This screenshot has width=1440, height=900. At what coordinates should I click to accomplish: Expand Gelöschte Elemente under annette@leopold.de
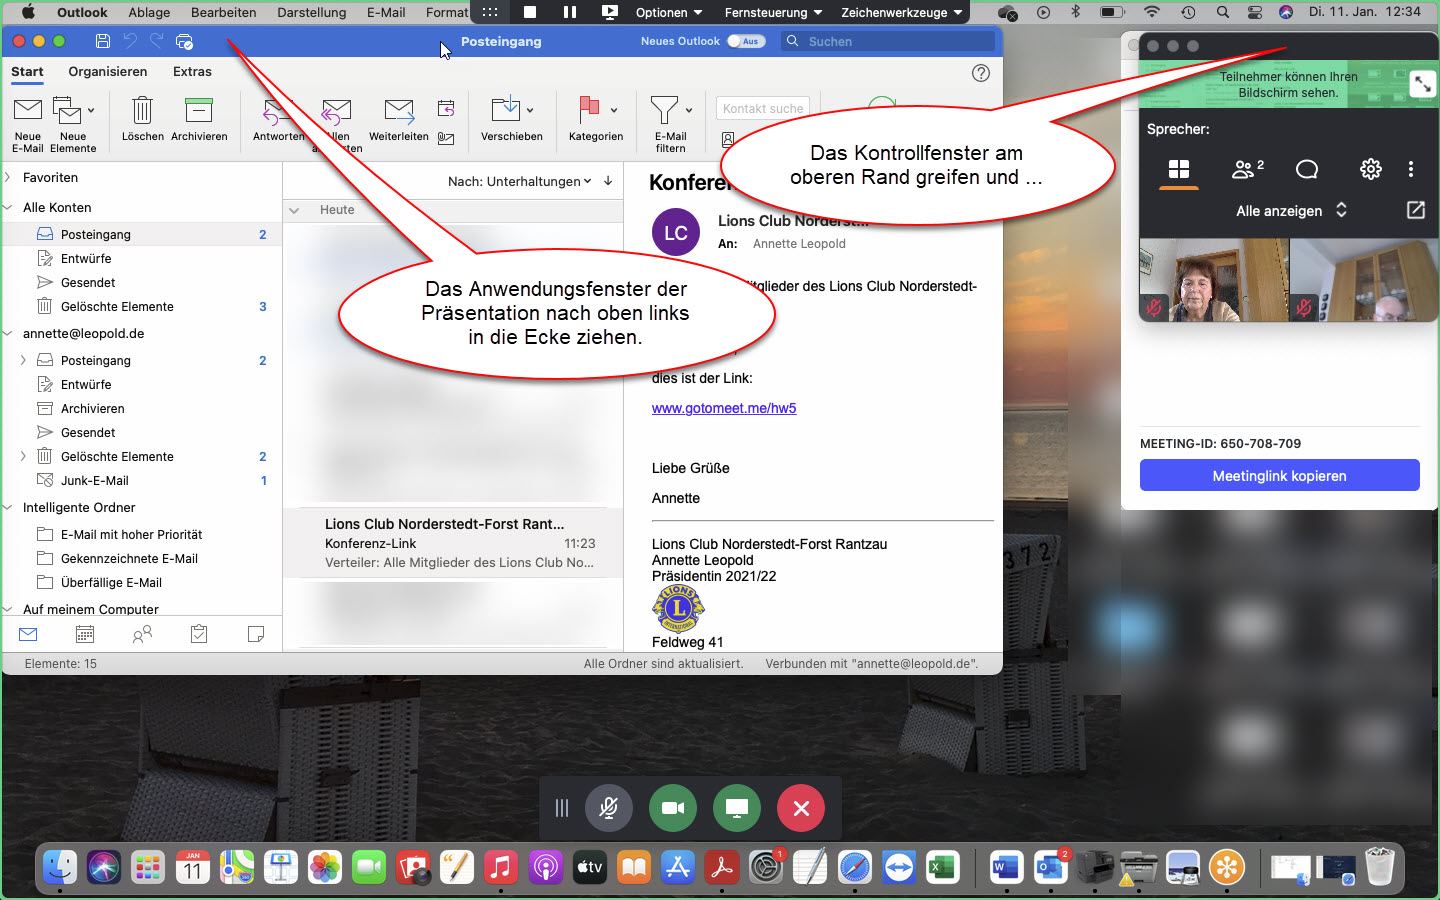click(23, 456)
